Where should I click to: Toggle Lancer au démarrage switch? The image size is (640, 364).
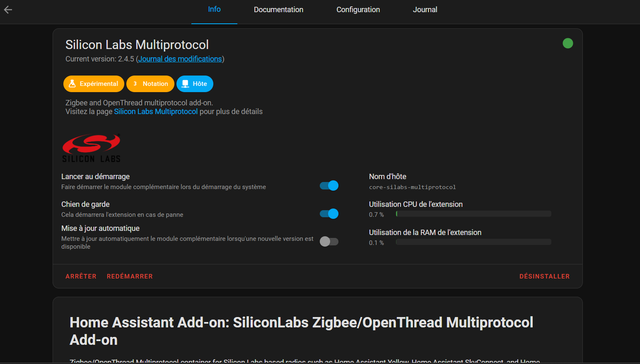pos(329,186)
